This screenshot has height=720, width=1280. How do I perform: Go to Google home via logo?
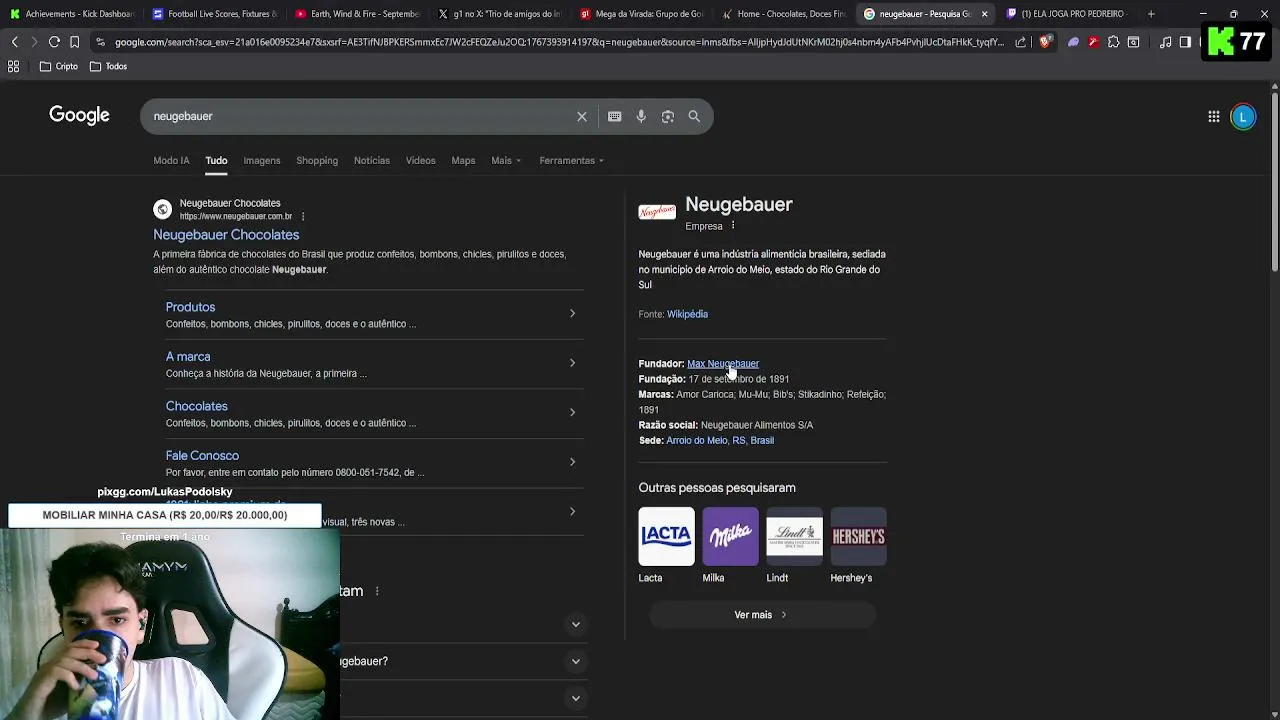point(79,115)
